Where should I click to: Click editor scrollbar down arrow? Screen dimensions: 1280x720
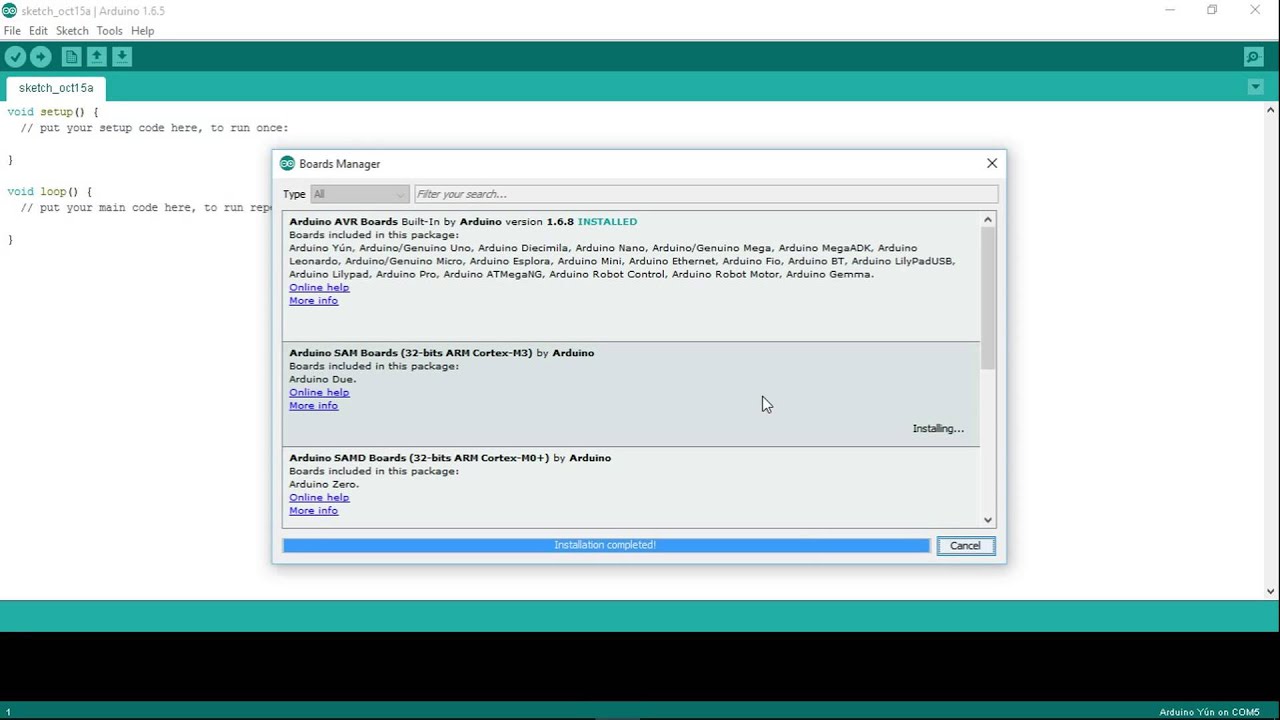point(1271,591)
